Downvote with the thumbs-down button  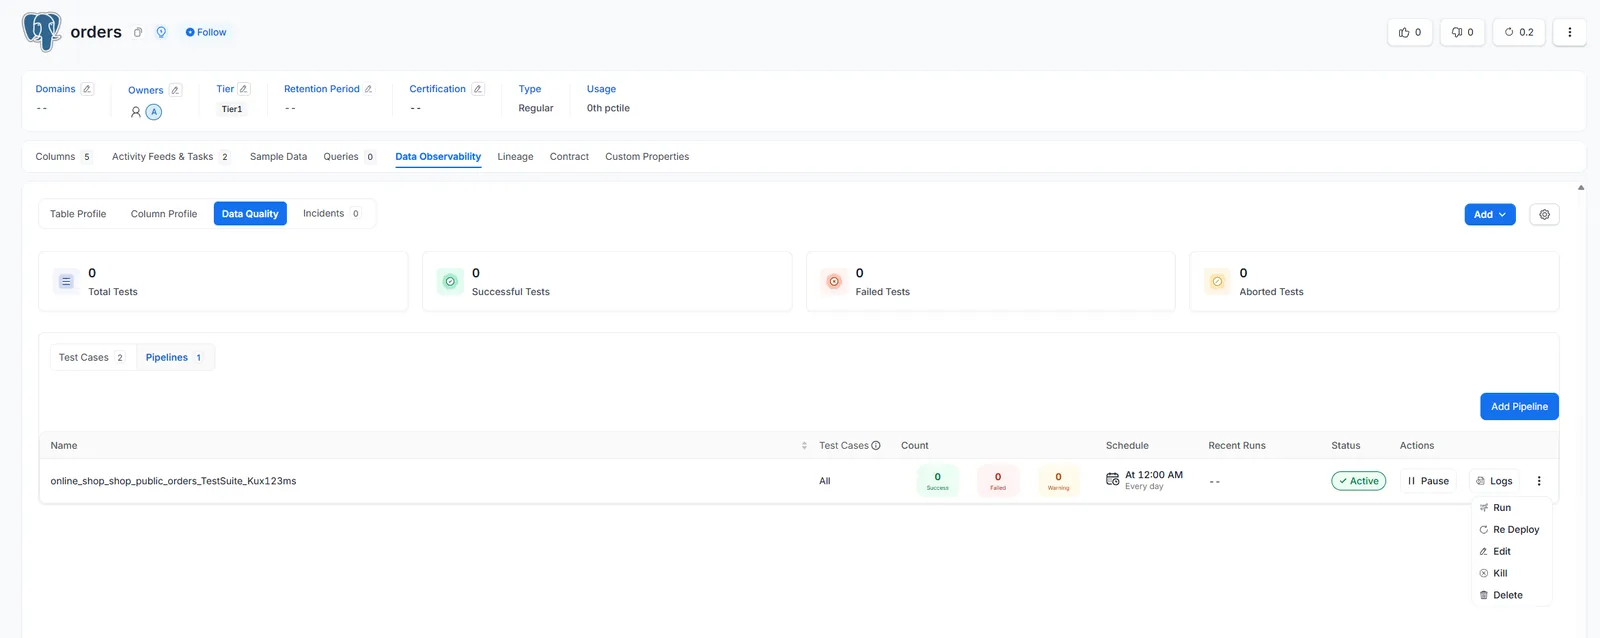pos(1462,32)
